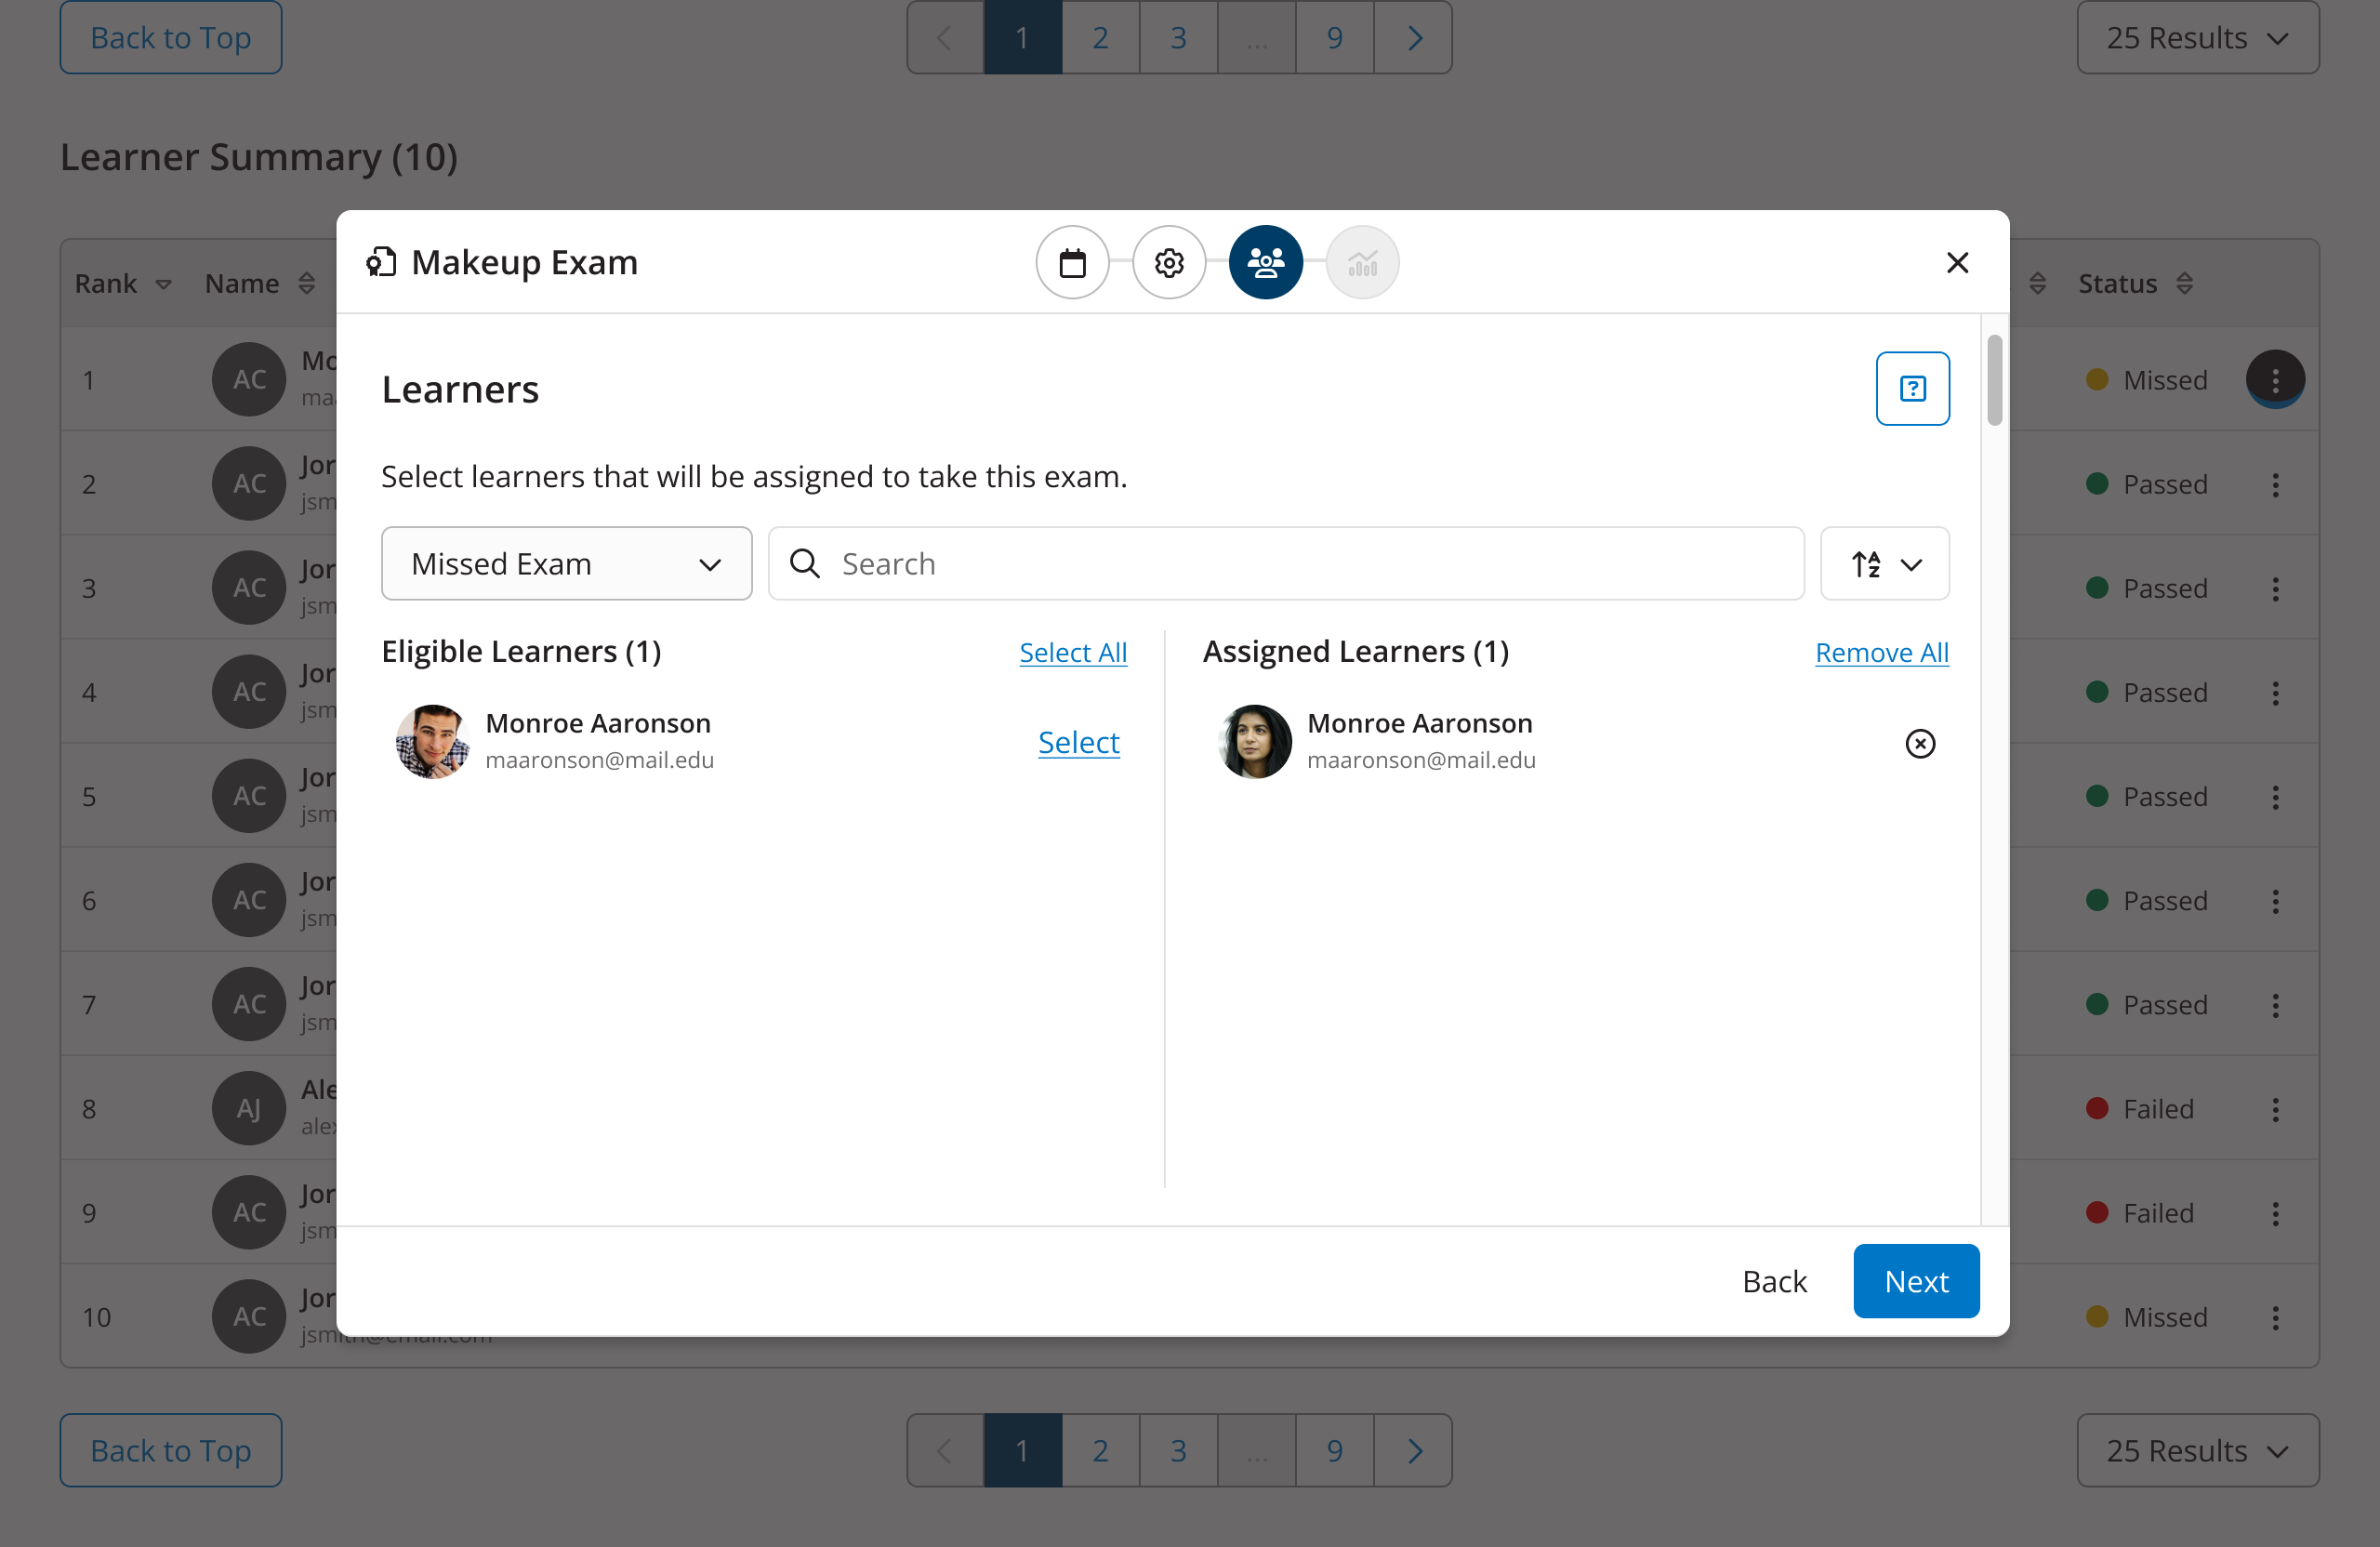Click the Next button to proceed

(x=1915, y=1281)
